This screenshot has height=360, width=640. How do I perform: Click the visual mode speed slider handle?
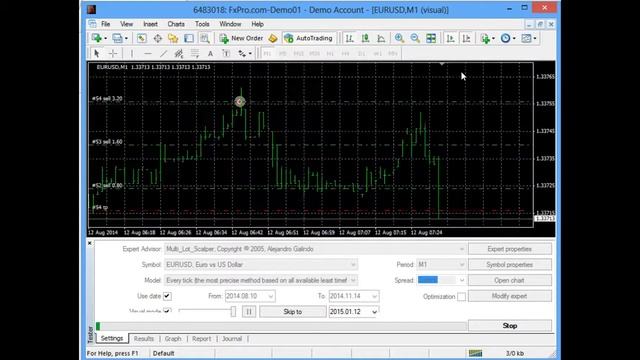point(233,311)
